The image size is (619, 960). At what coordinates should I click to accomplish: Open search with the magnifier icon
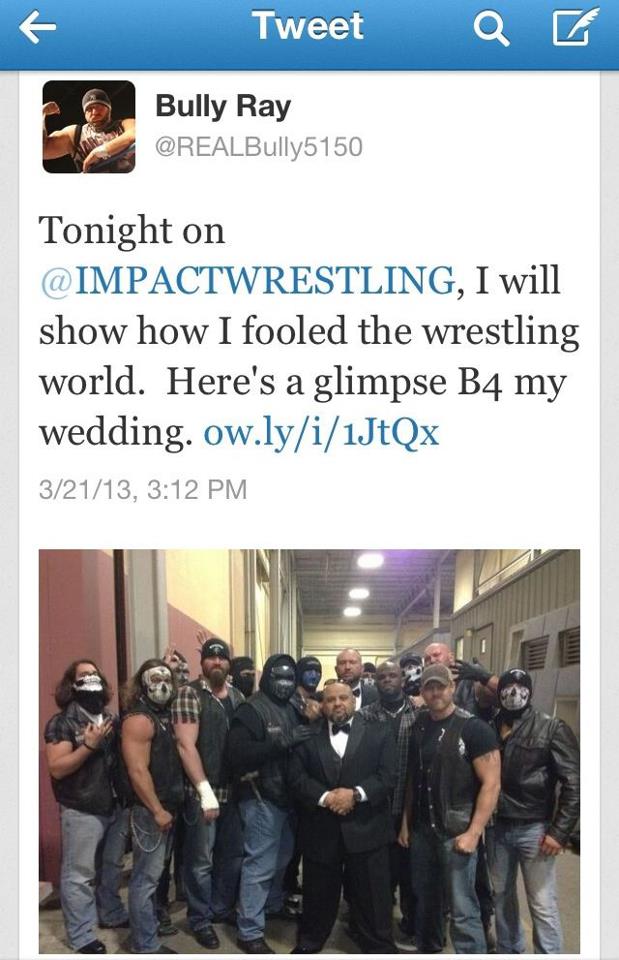[491, 28]
